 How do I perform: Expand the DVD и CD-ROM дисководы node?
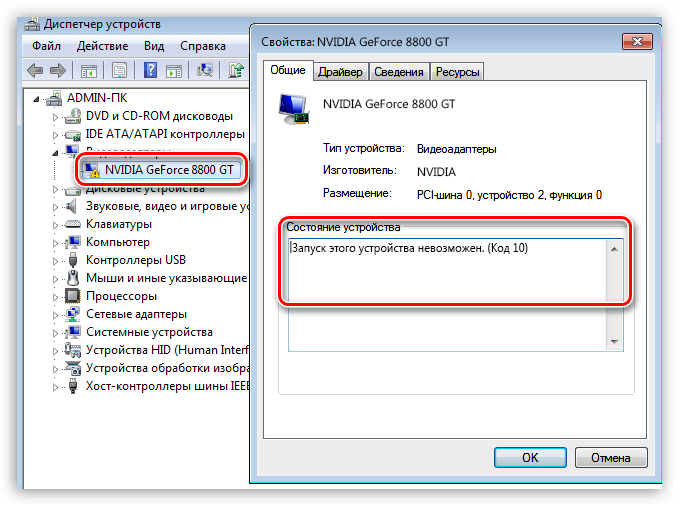coord(55,117)
